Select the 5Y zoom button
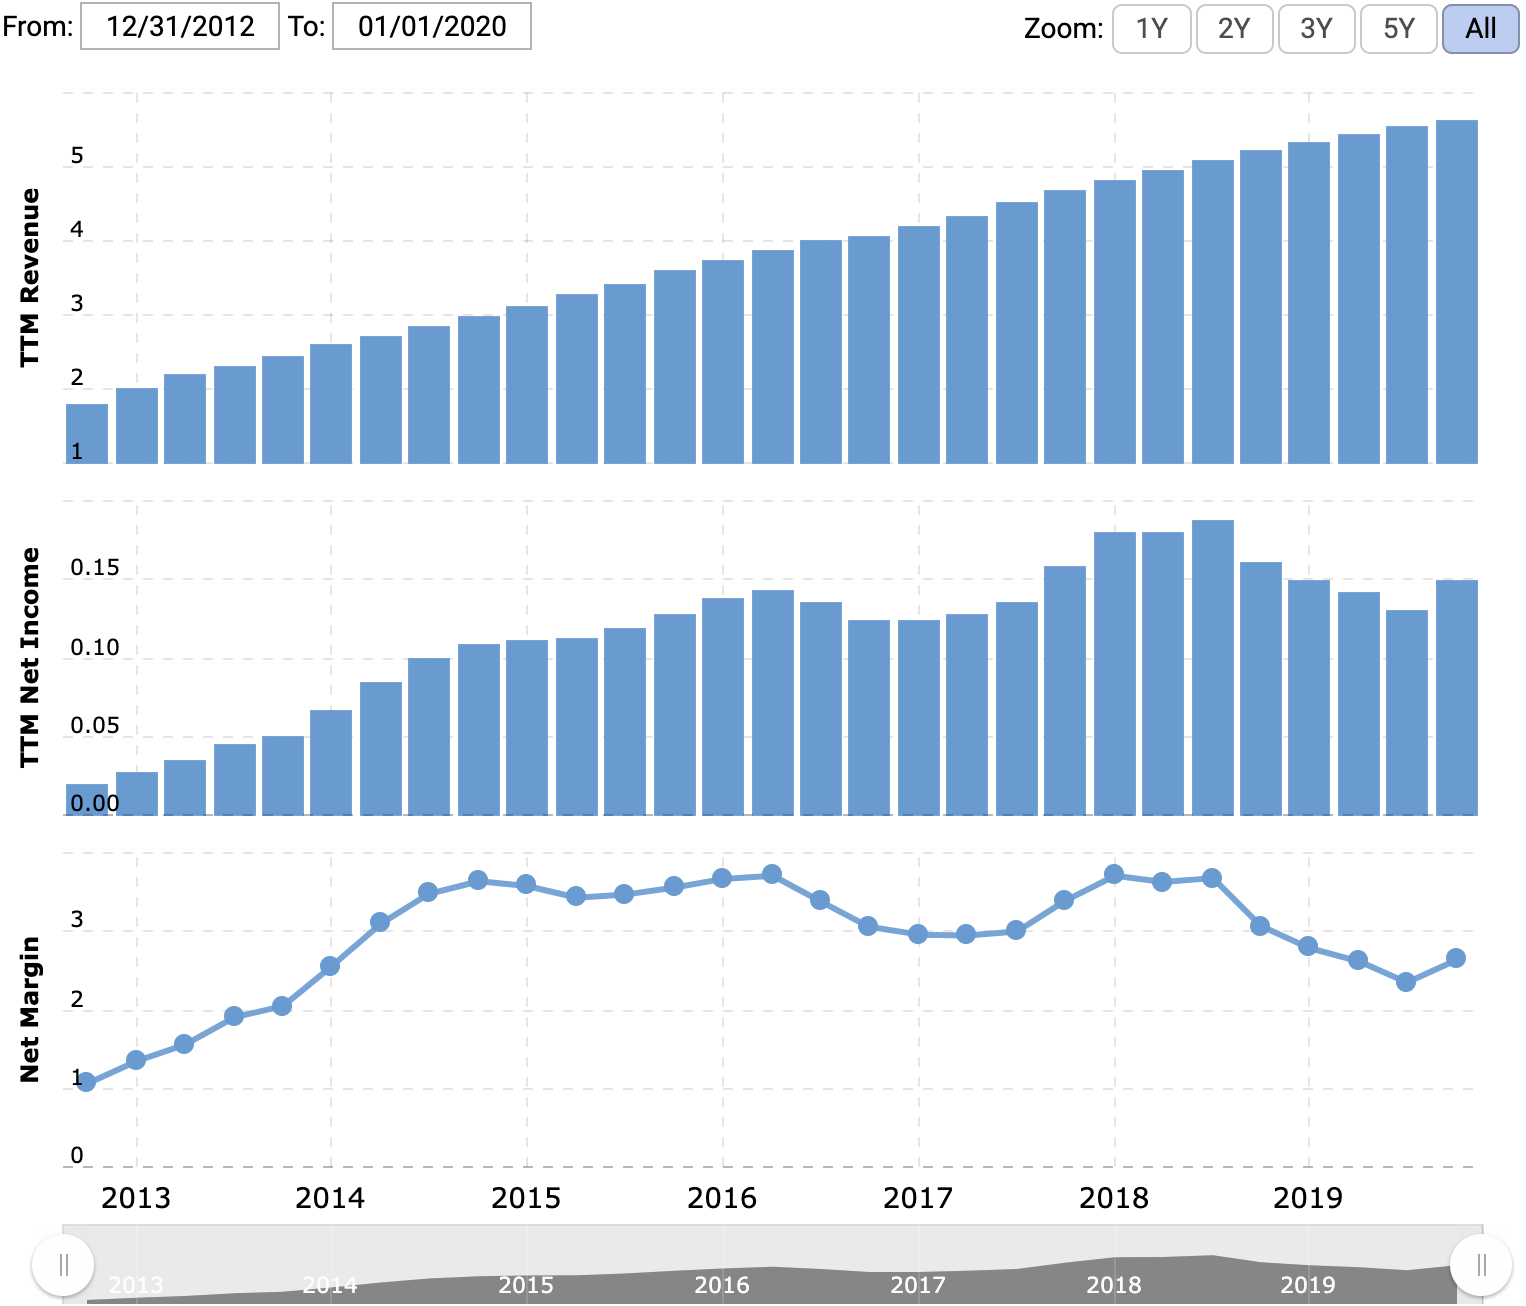1526x1306 pixels. (x=1398, y=28)
